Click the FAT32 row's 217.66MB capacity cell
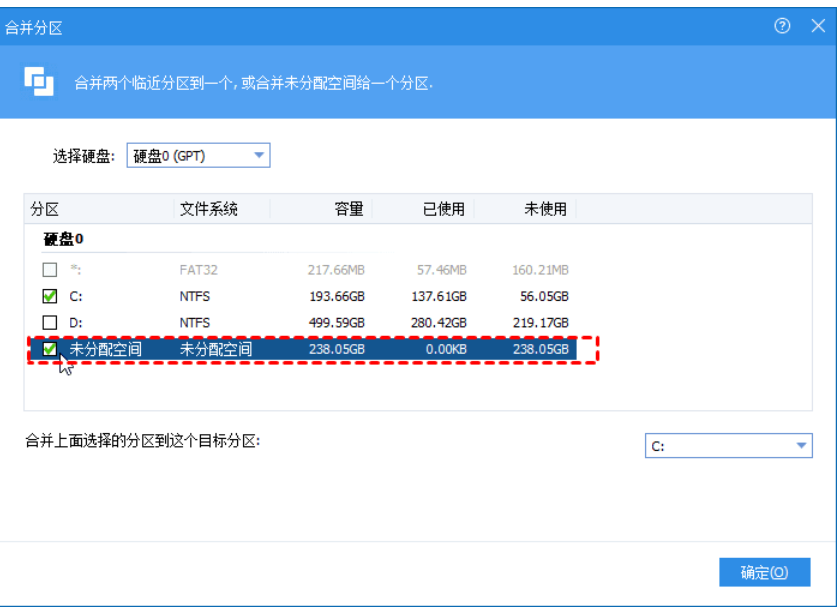The height and width of the screenshot is (608, 837). (x=335, y=271)
